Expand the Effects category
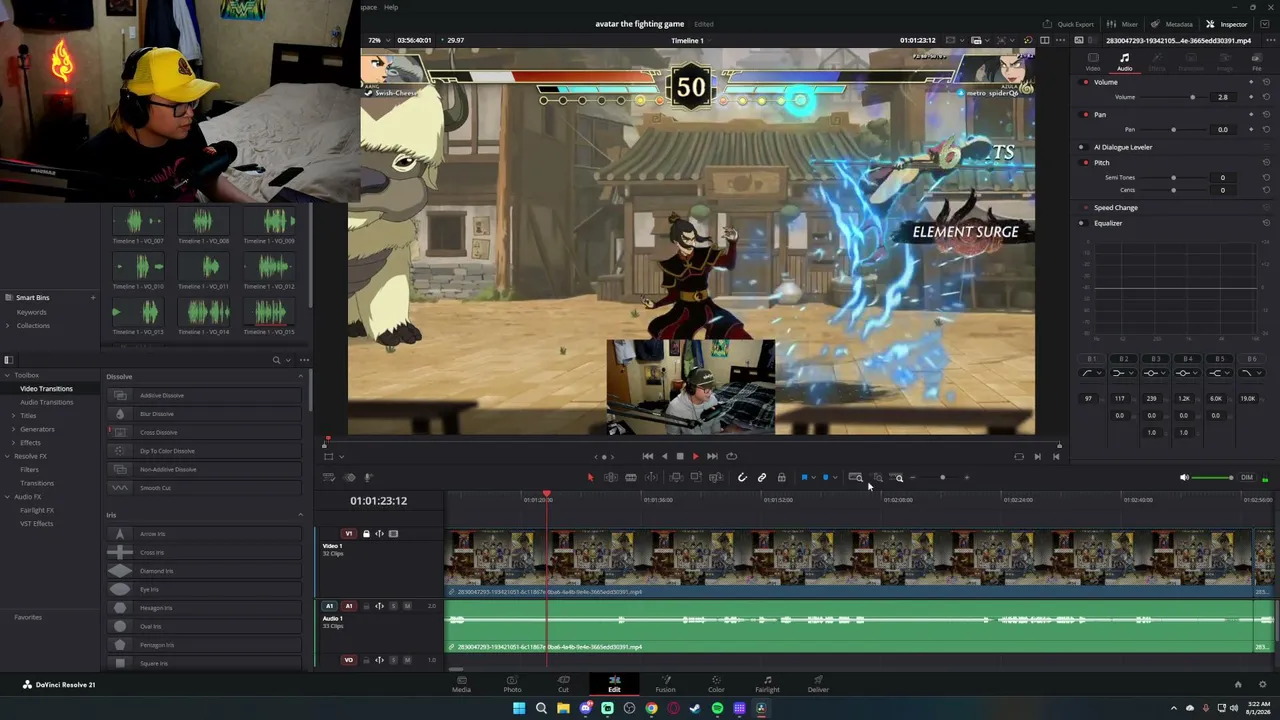This screenshot has height=720, width=1280. click(x=14, y=443)
